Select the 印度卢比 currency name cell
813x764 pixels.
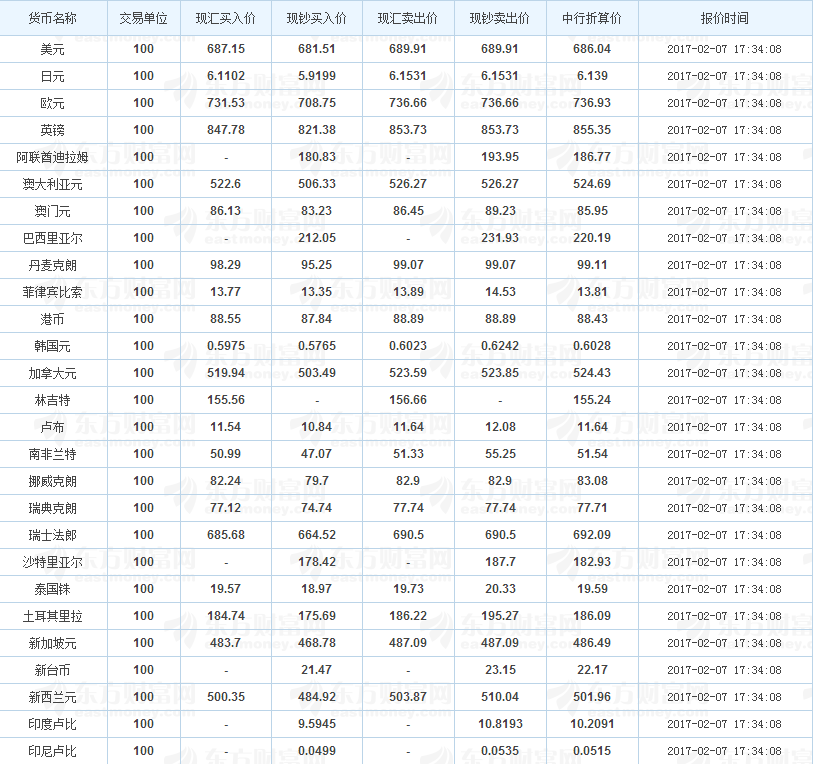click(53, 724)
